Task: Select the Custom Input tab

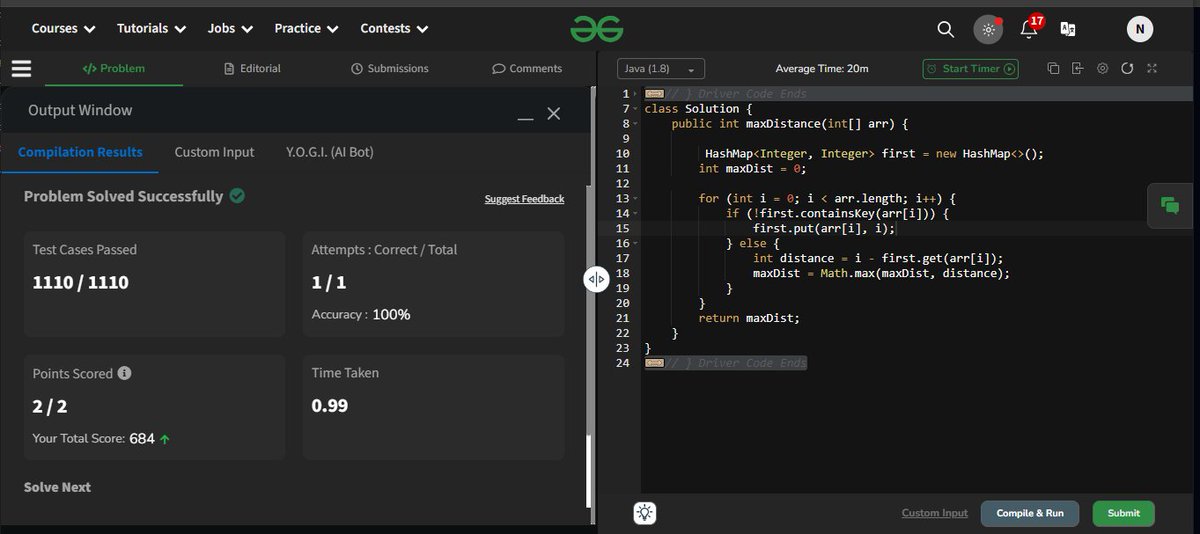Action: click(214, 152)
